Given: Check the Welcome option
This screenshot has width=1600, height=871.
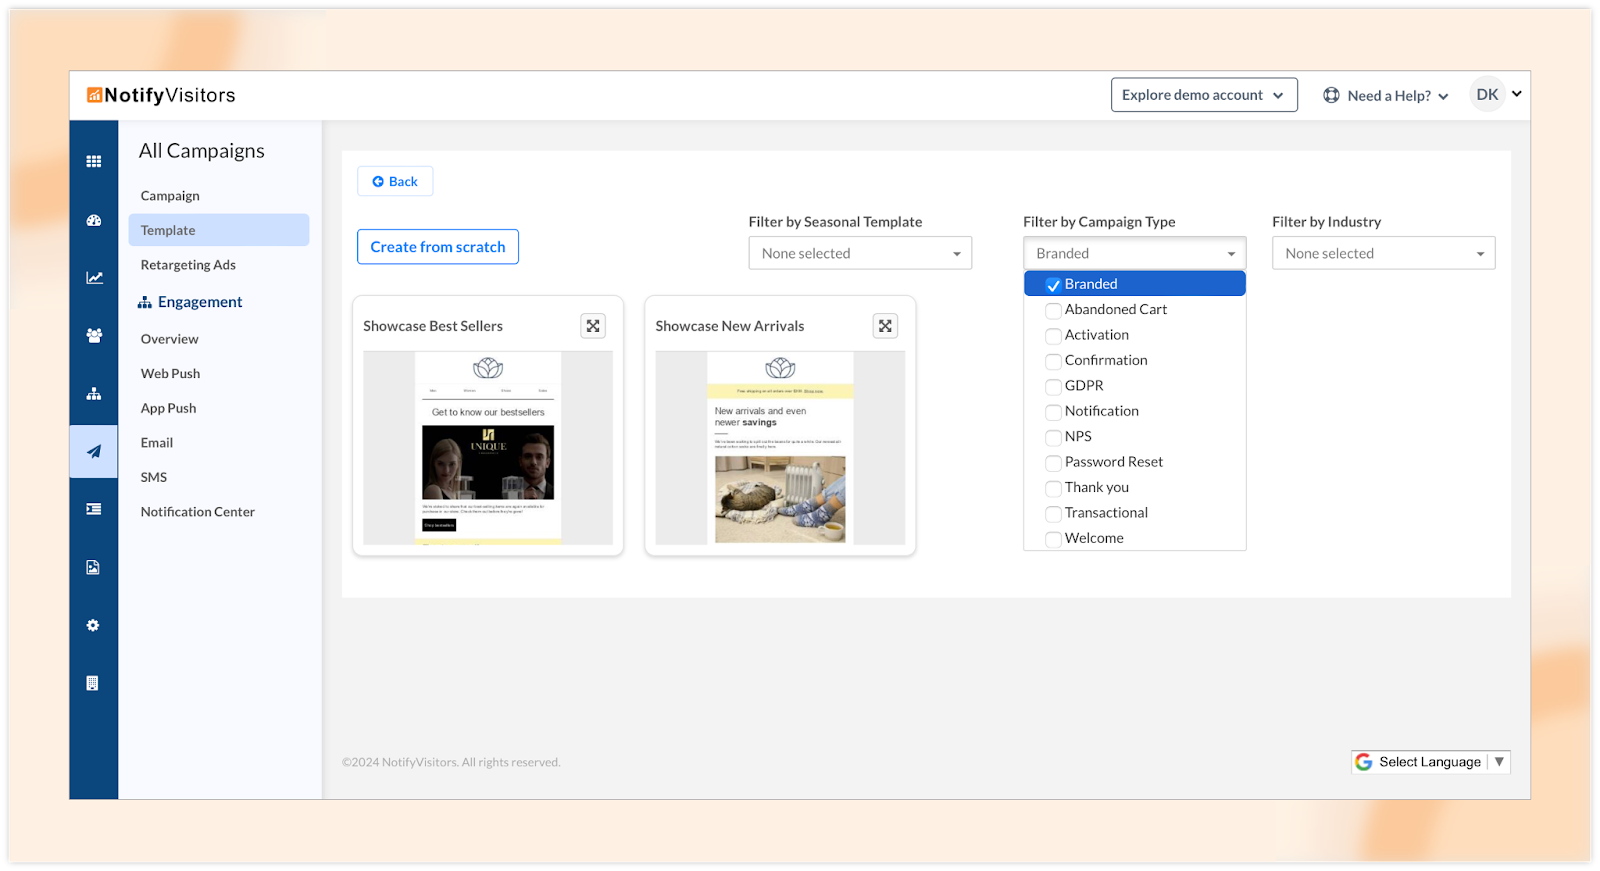Looking at the screenshot, I should pos(1053,539).
